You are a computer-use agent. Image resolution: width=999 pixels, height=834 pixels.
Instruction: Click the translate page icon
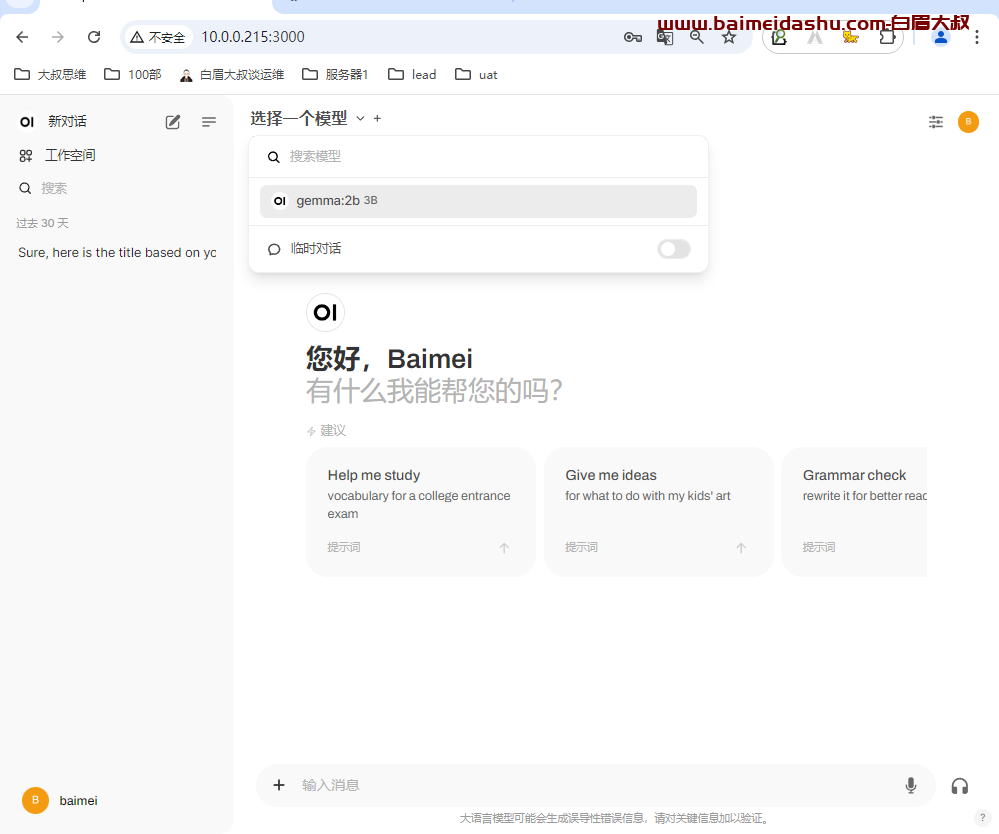(665, 38)
